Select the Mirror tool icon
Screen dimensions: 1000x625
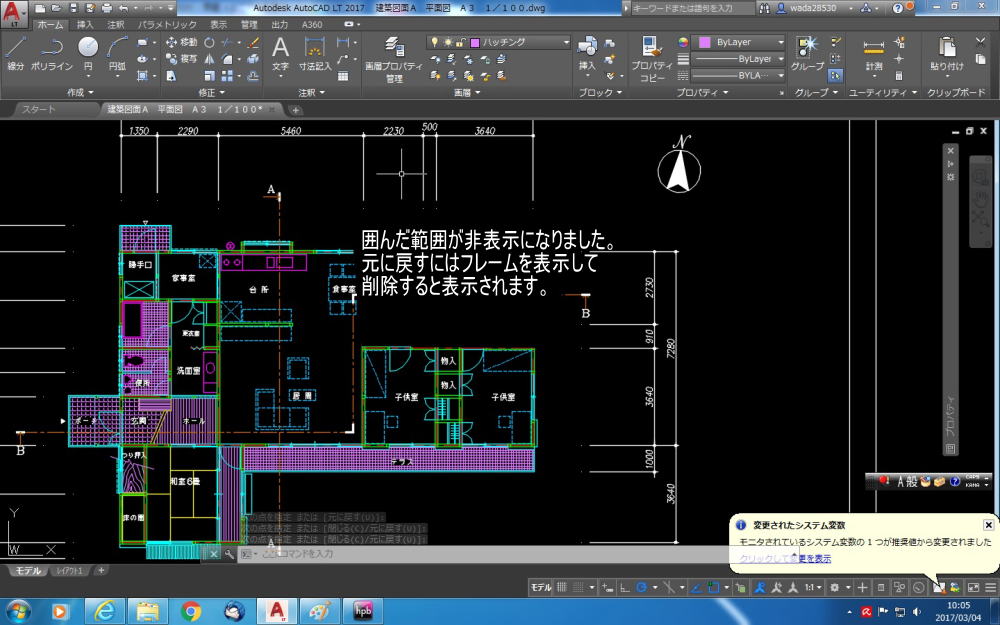coord(209,59)
